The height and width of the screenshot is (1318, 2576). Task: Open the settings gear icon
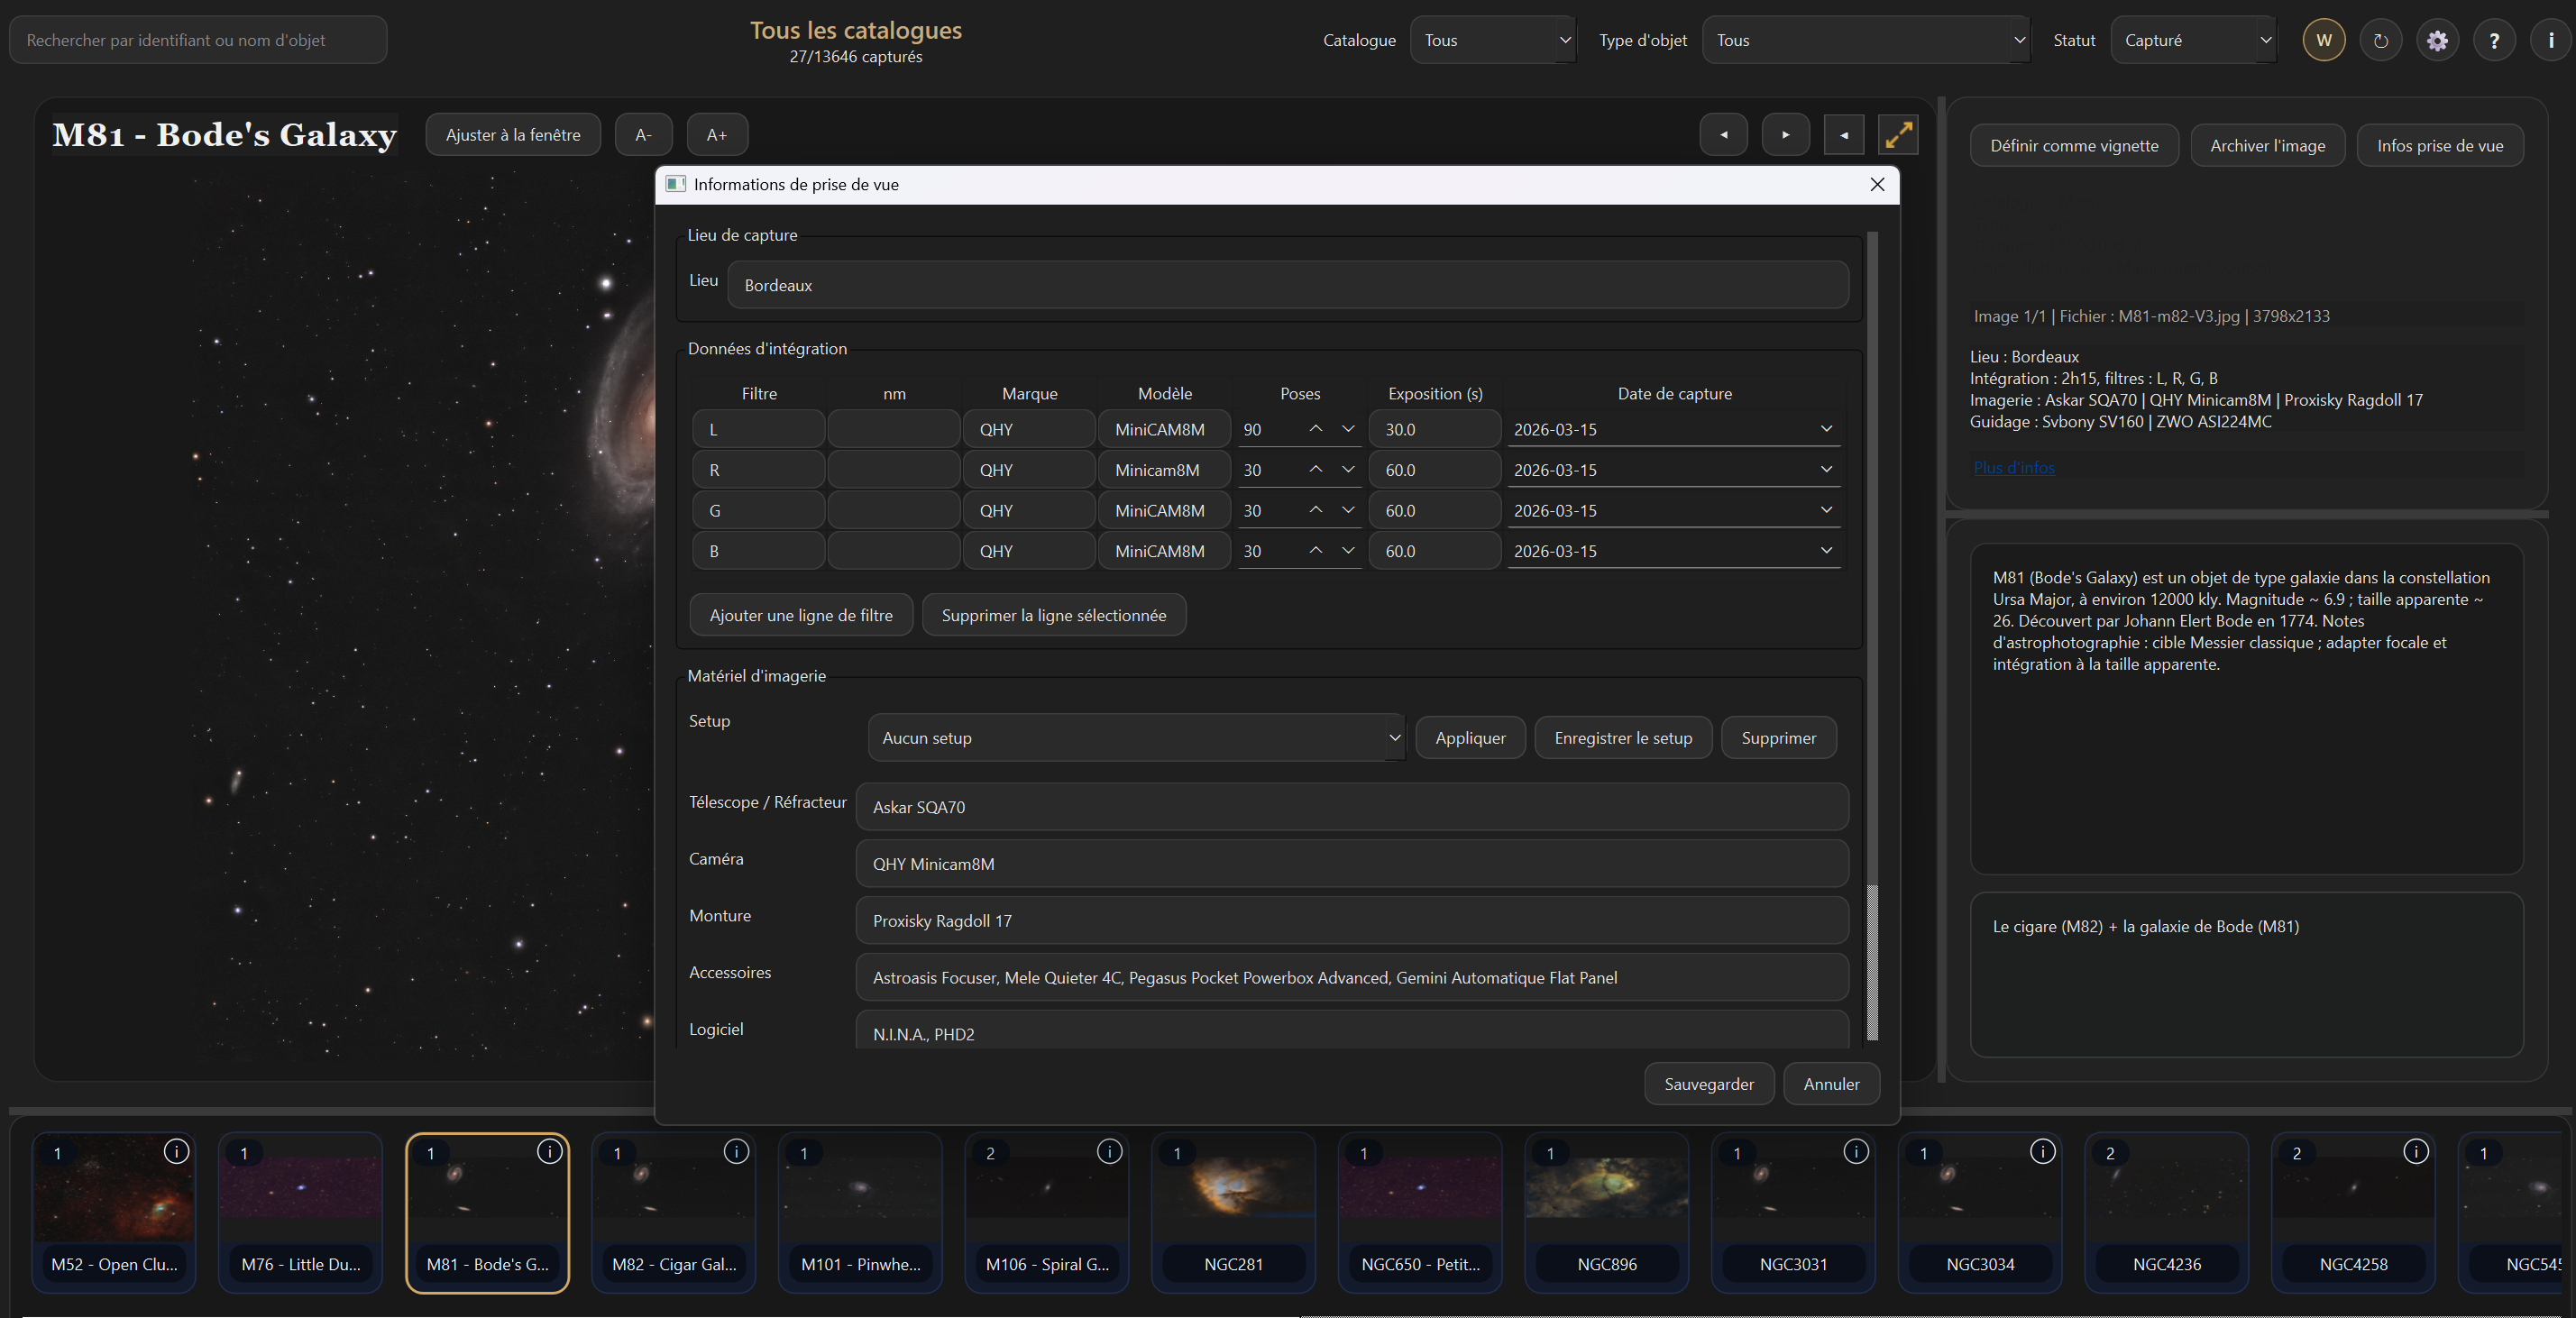[2437, 40]
